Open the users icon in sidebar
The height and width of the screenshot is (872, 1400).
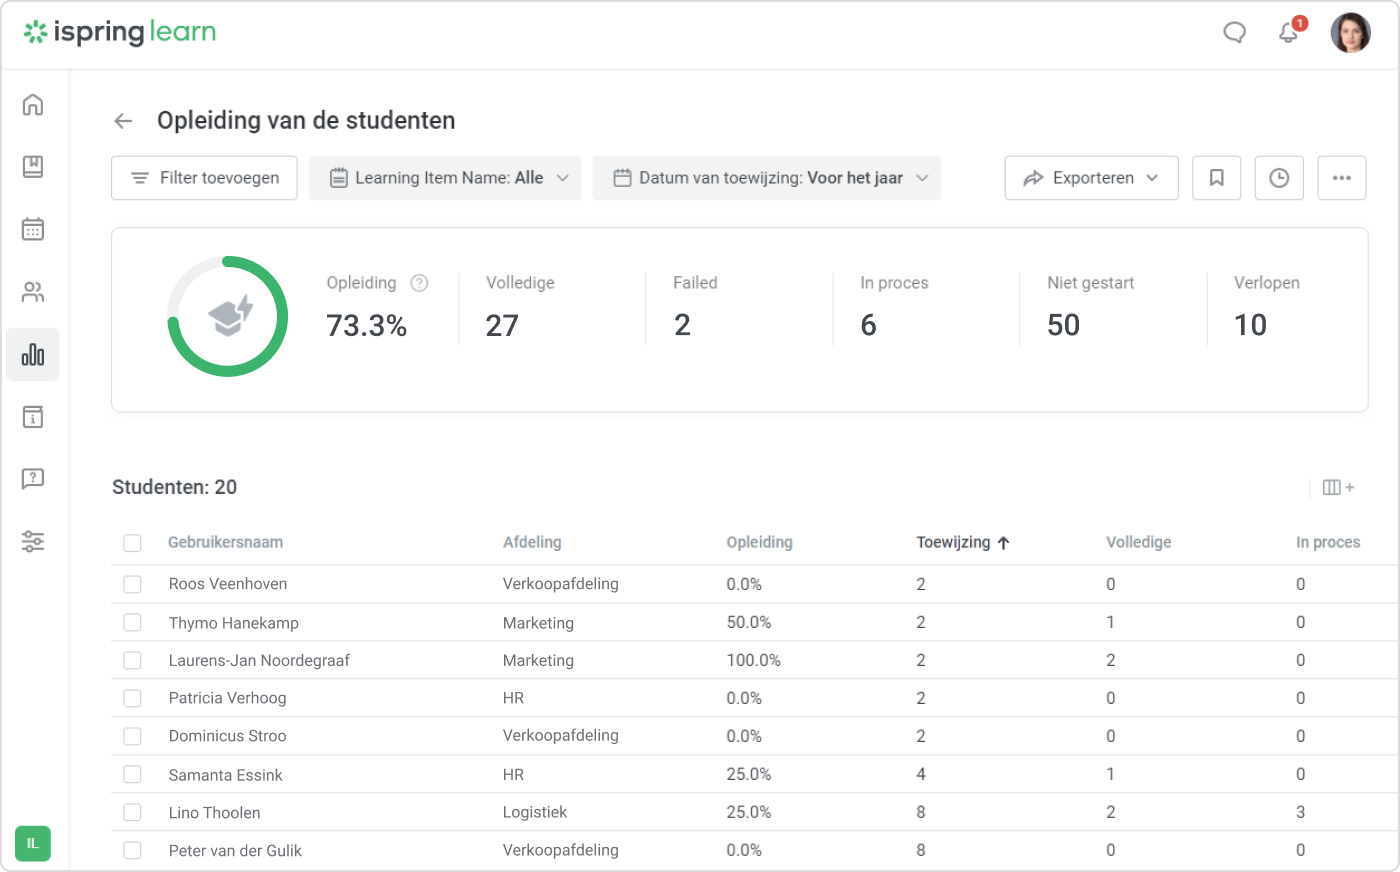point(33,292)
